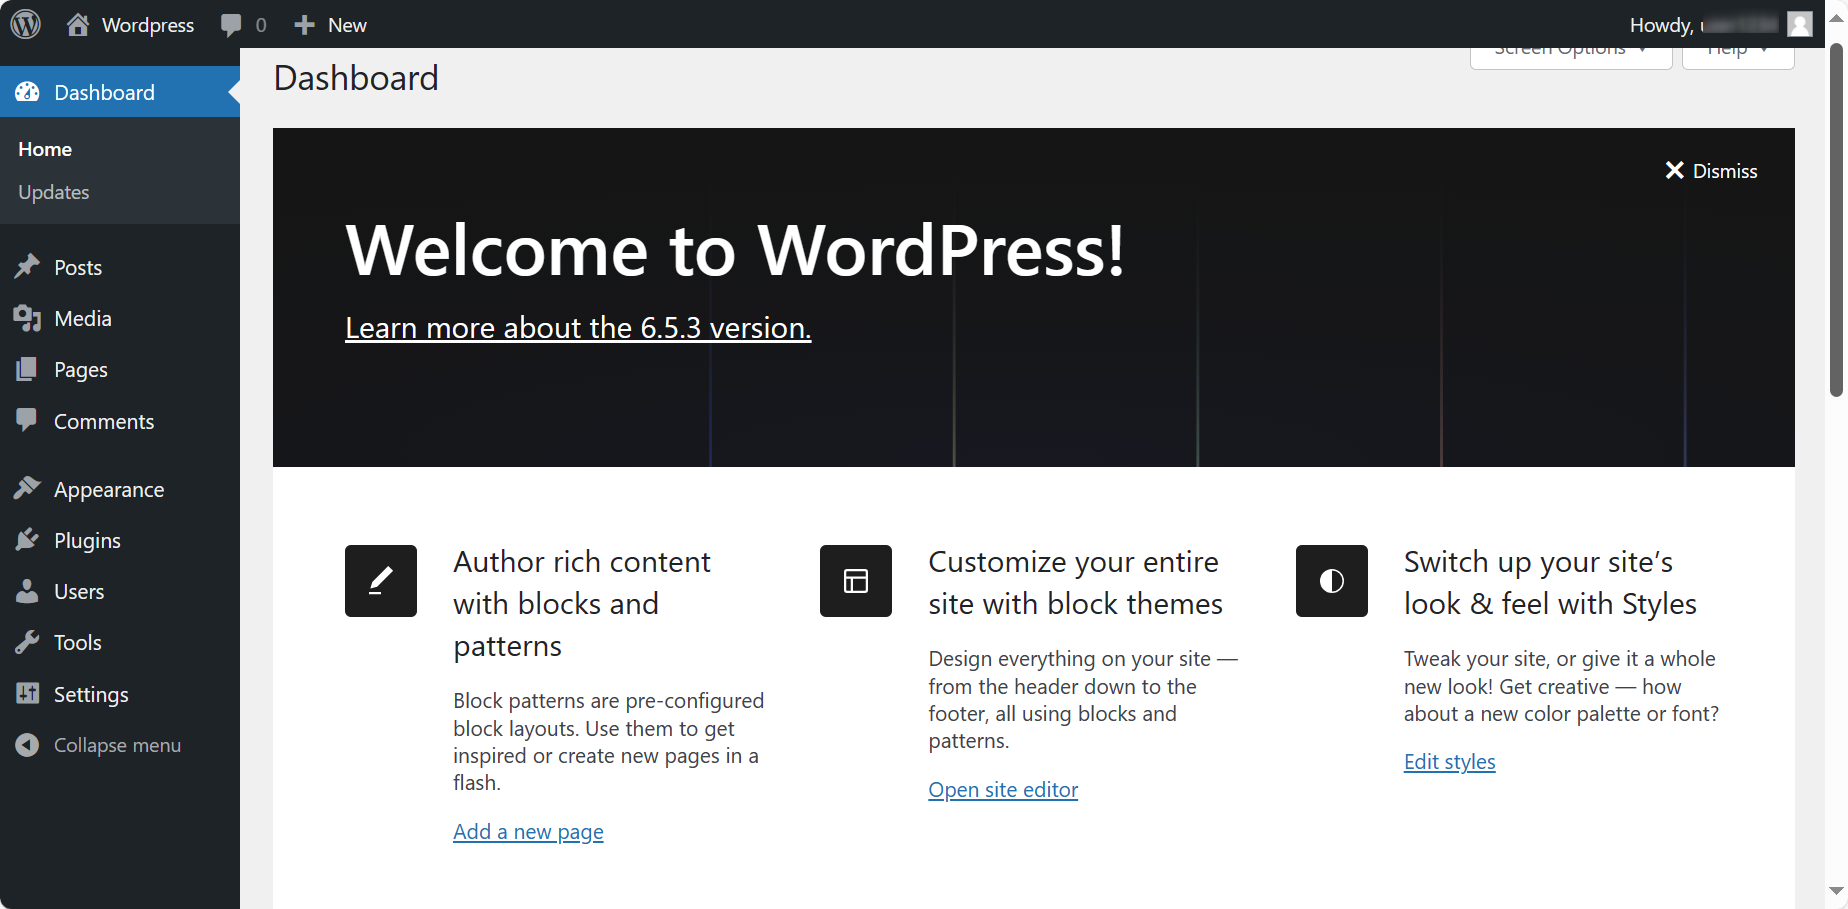
Task: Click Collapse menu label
Action: [117, 745]
